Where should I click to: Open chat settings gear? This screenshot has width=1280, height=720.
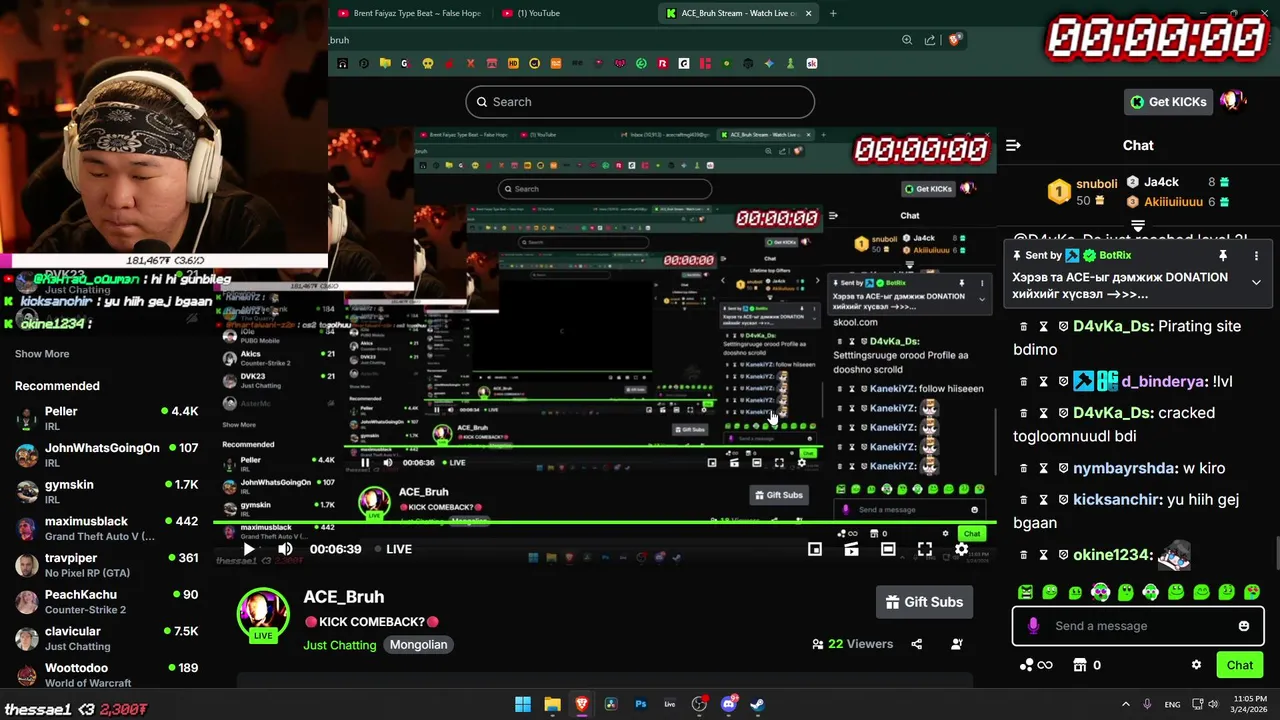click(1196, 665)
